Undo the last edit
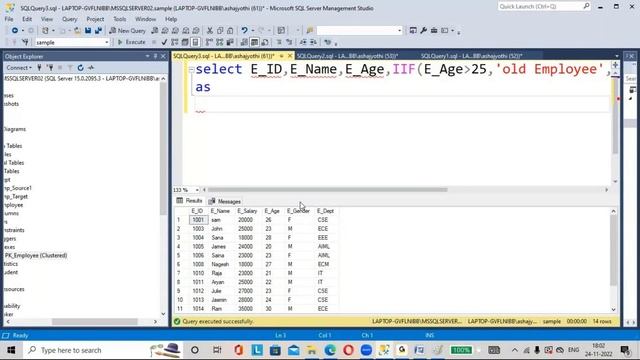The image size is (640, 360). pyautogui.click(x=244, y=31)
